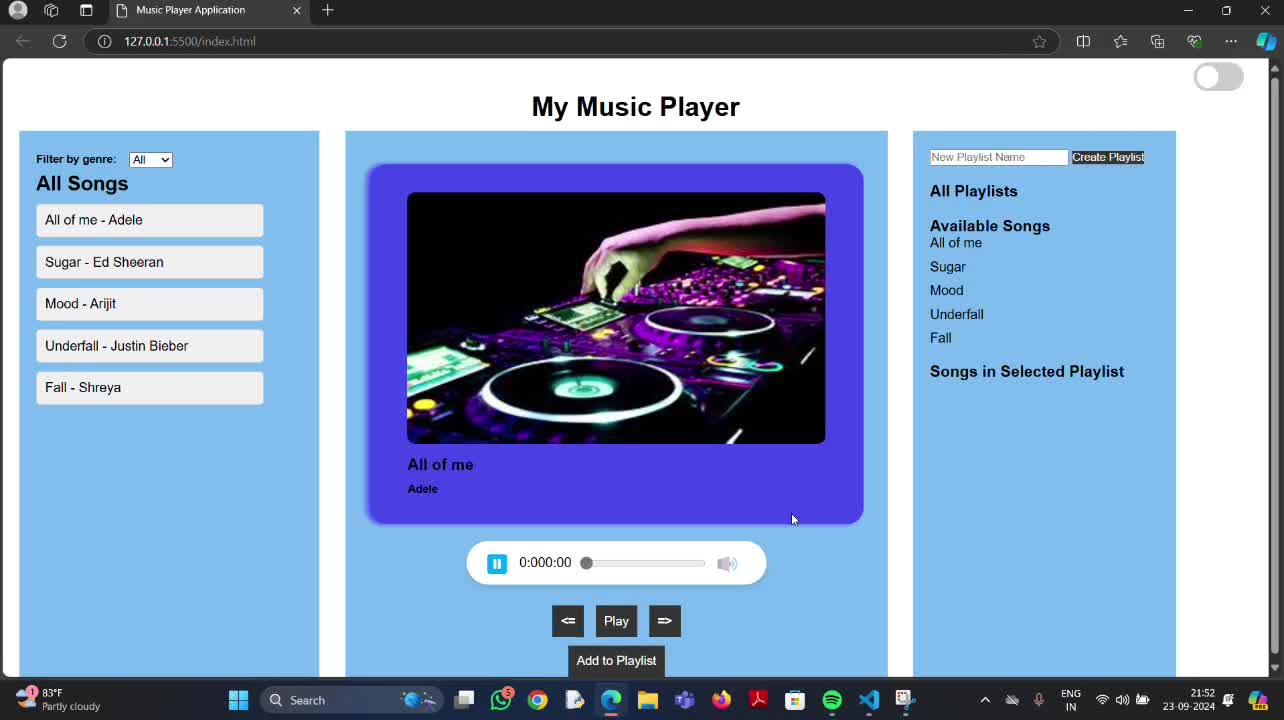
Task: Skip to next song with right arrow button
Action: click(x=665, y=621)
